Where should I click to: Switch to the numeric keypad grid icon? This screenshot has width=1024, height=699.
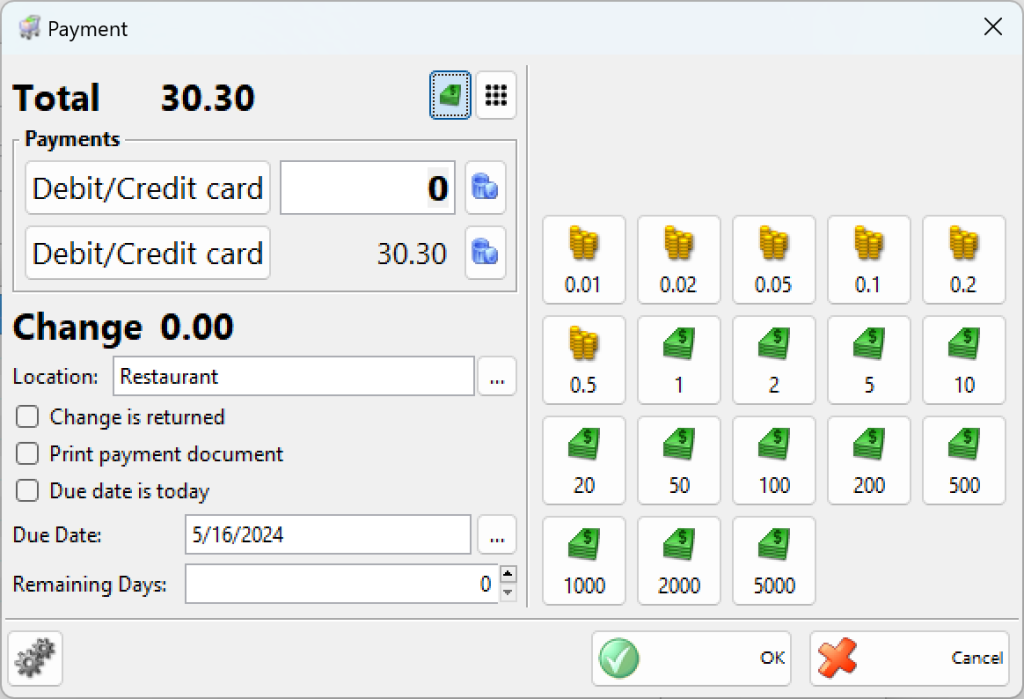[x=496, y=96]
